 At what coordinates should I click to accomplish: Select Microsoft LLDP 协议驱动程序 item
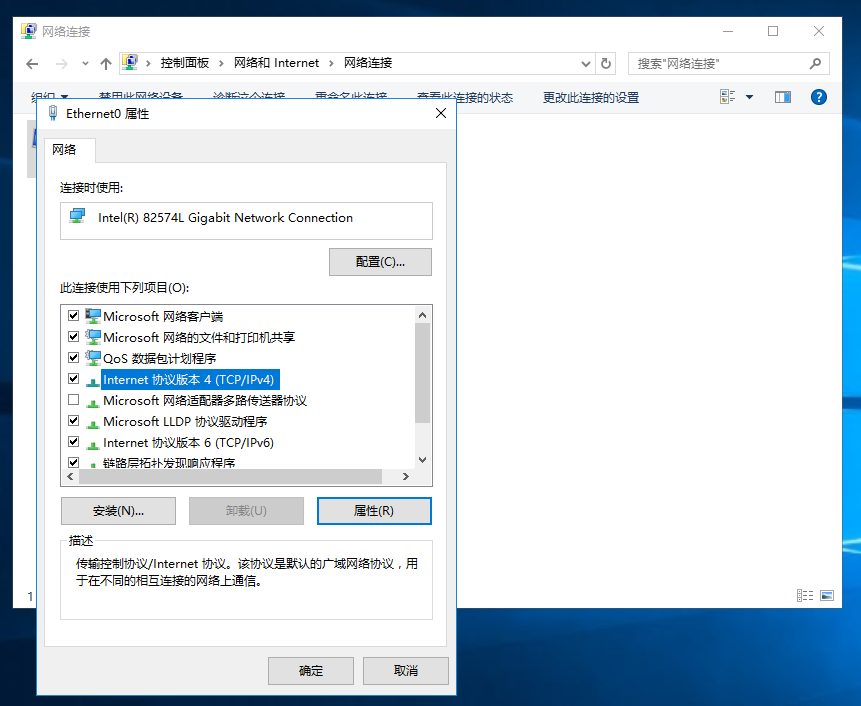(185, 422)
